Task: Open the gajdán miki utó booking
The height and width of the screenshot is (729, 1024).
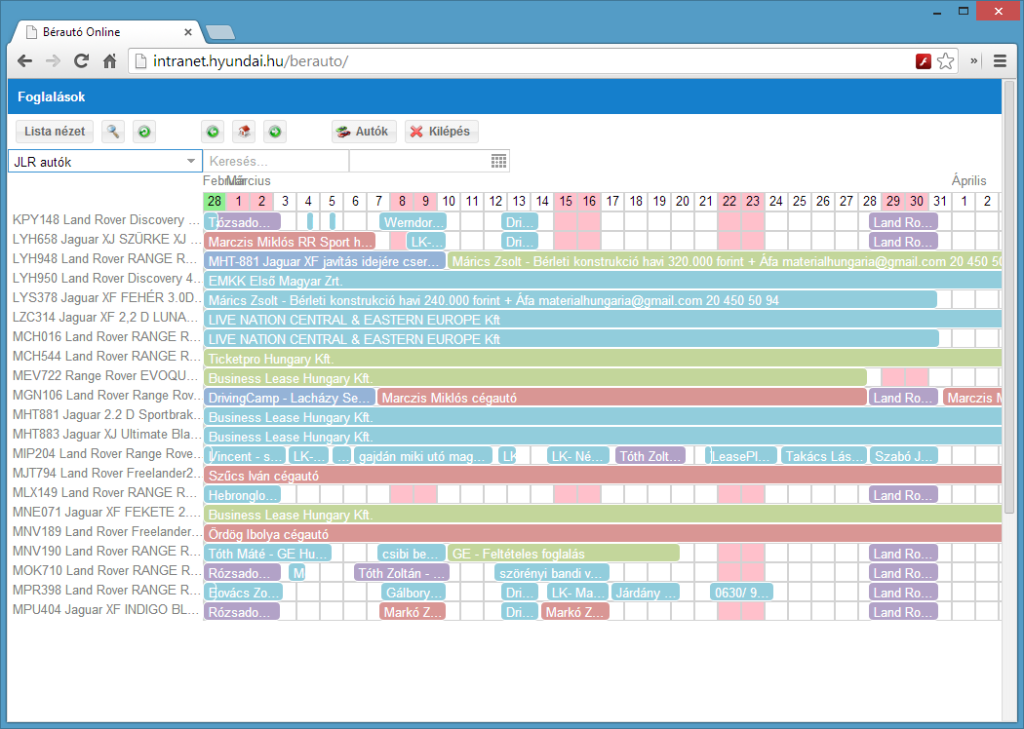Action: (x=423, y=456)
